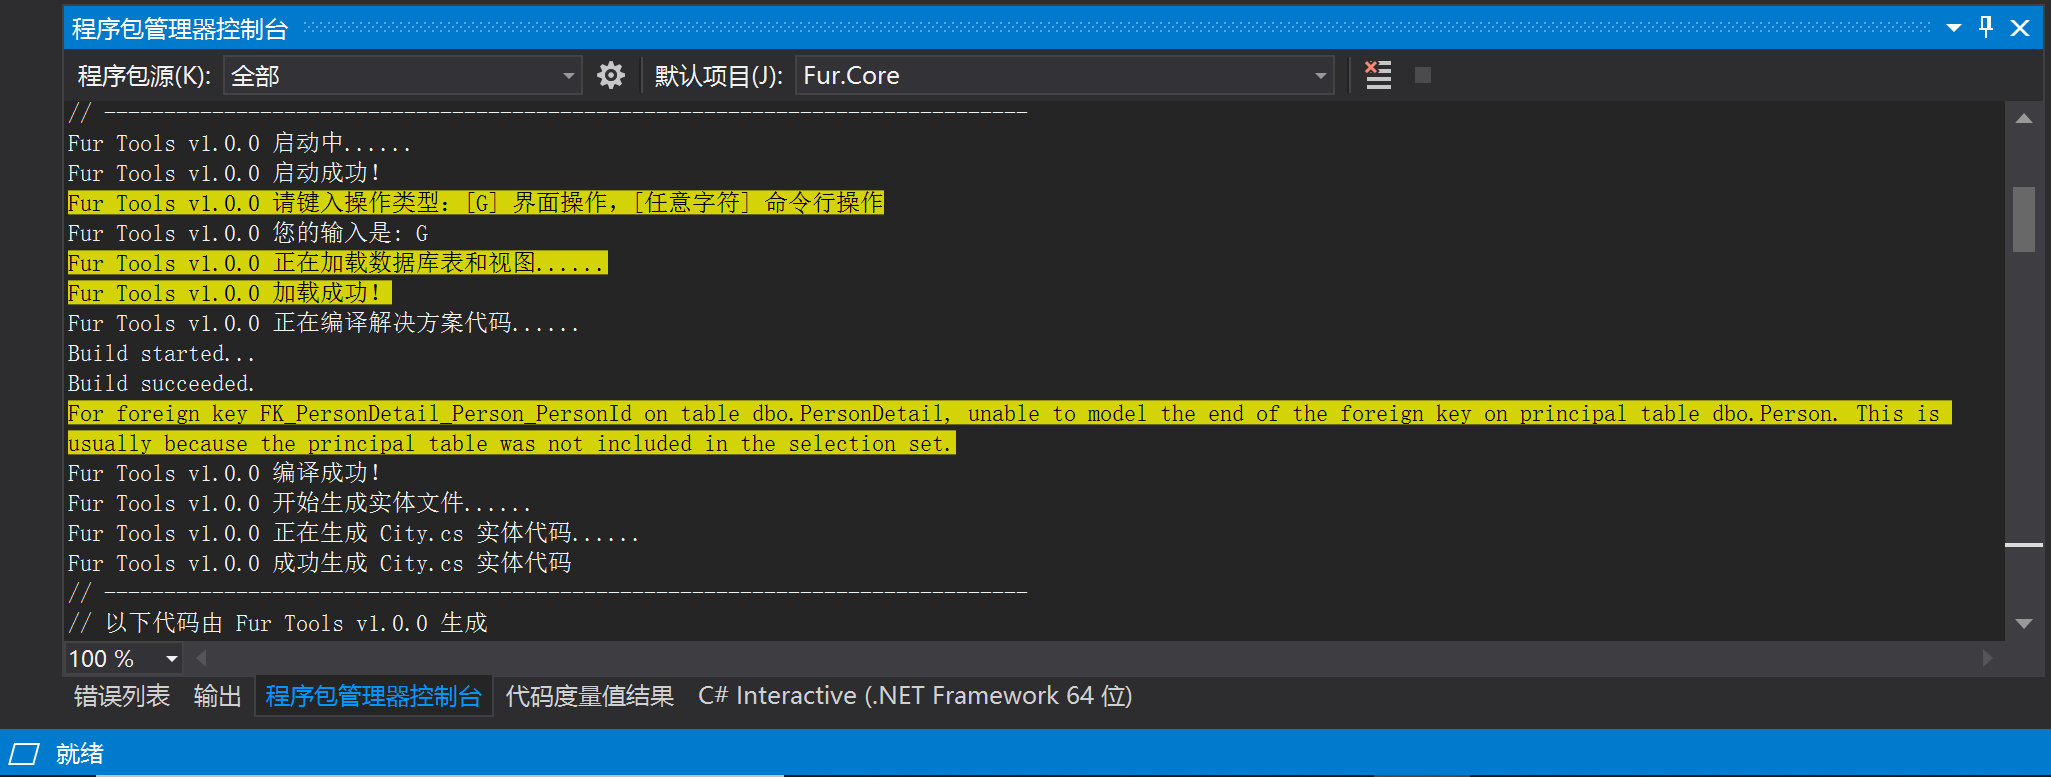Image resolution: width=2051 pixels, height=777 pixels.
Task: Select the 程序包管理器控制台 bottom tab
Action: point(373,696)
